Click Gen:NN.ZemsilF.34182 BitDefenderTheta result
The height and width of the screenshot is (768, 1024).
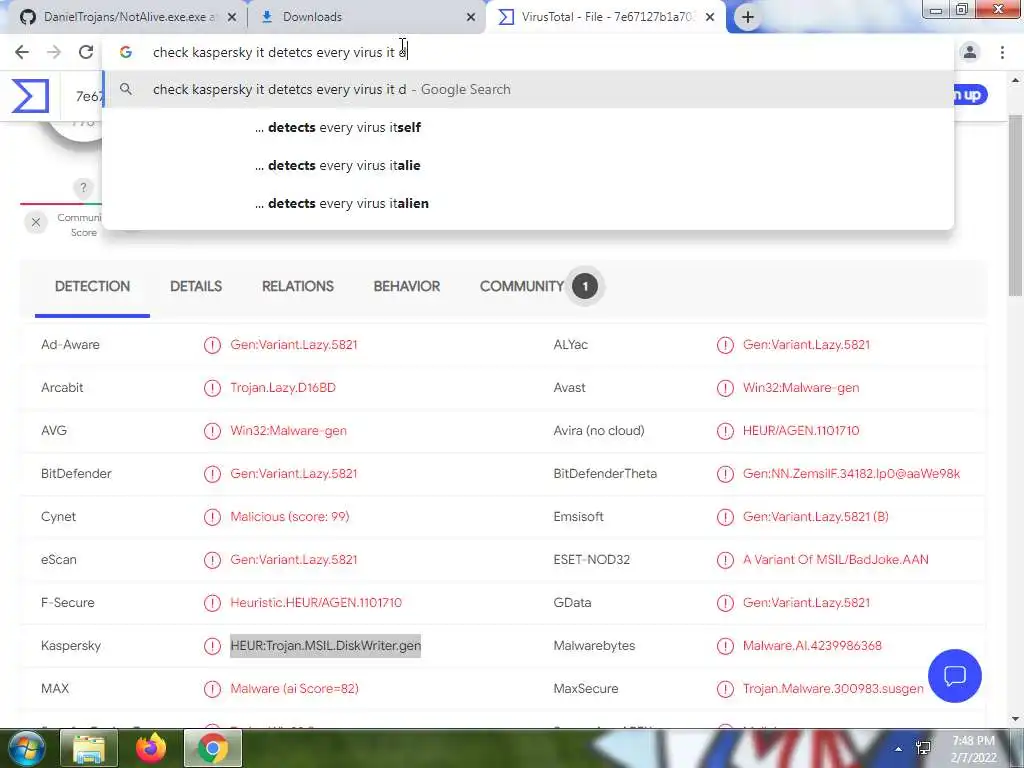tap(851, 474)
